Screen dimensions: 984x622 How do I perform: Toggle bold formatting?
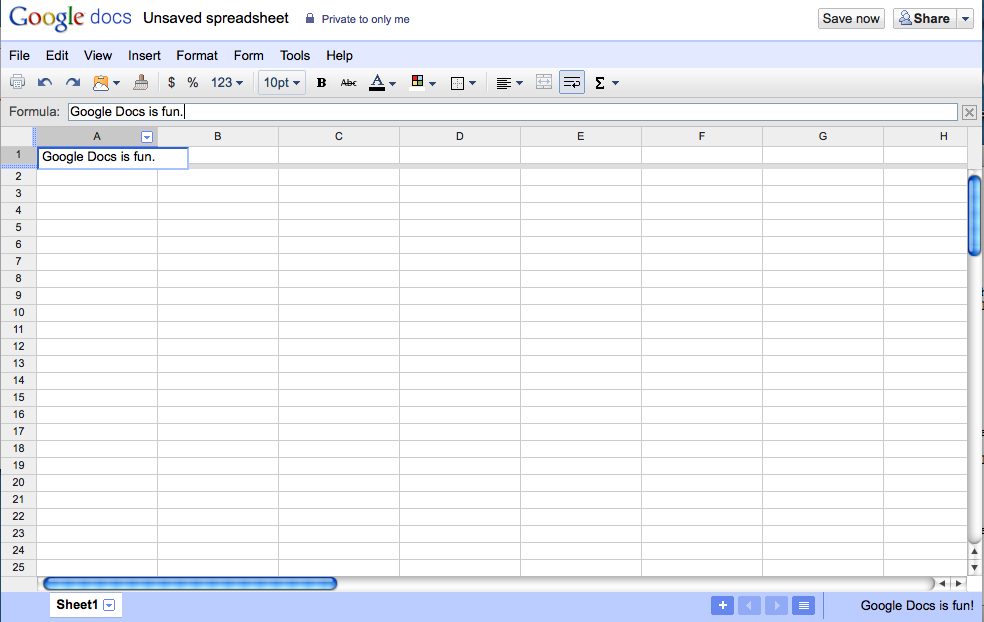(x=320, y=82)
